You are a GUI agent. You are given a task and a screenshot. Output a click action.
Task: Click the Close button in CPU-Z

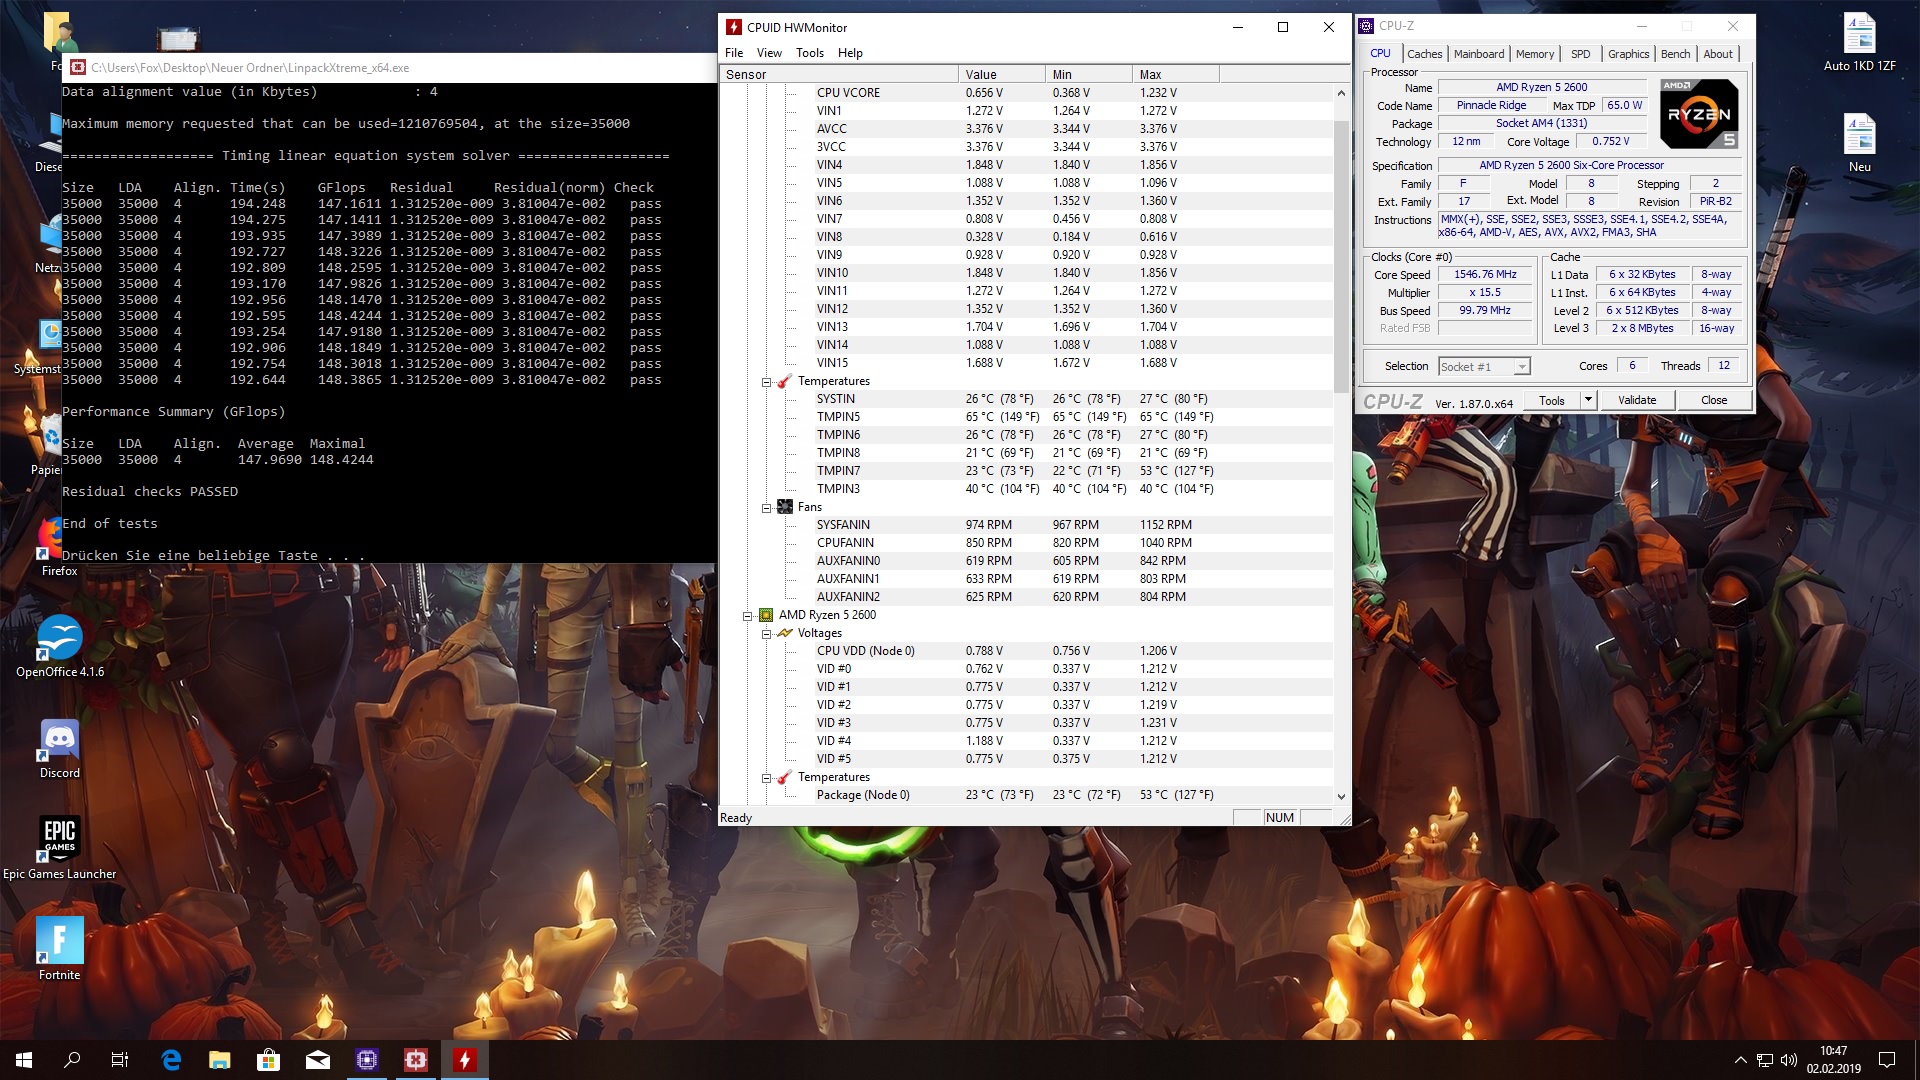[1713, 400]
